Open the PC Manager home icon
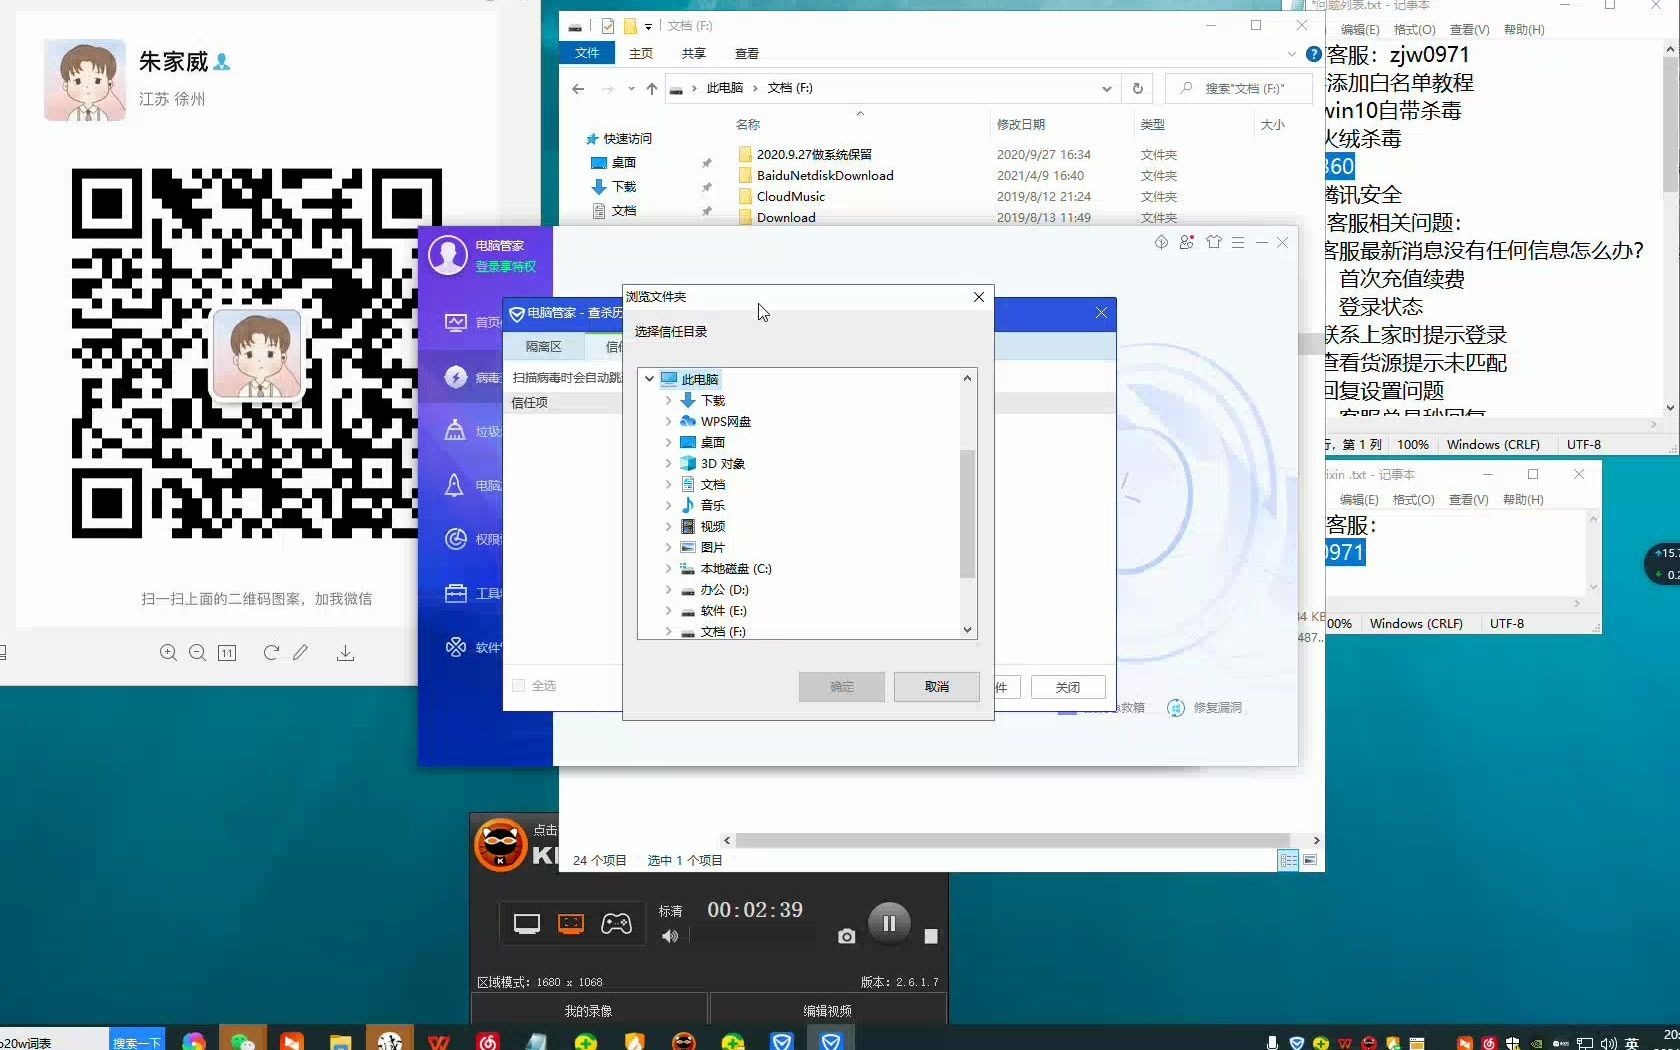The width and height of the screenshot is (1680, 1050). [456, 322]
